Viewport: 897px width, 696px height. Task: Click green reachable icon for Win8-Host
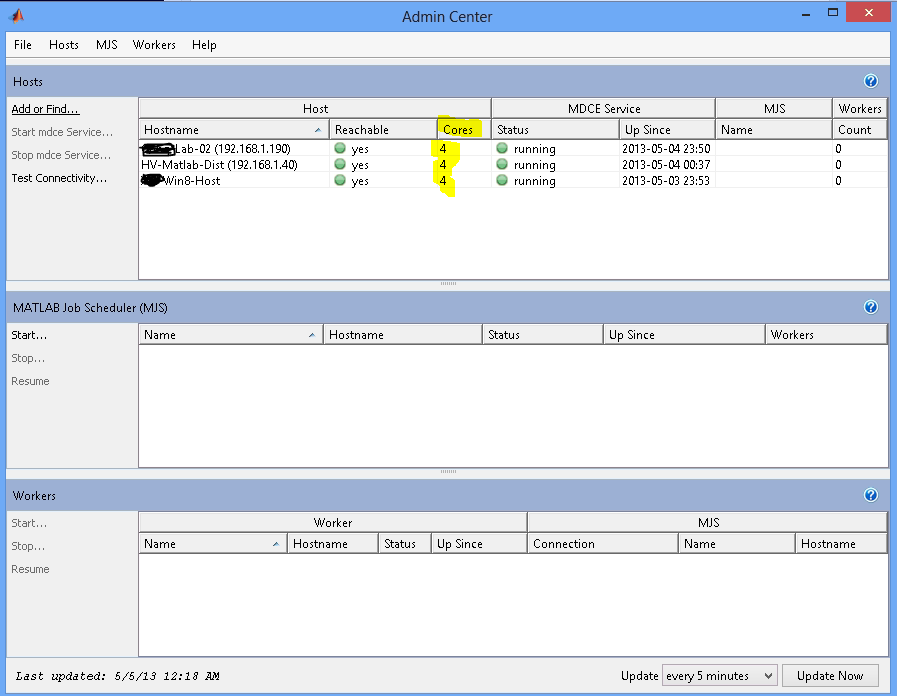point(340,180)
